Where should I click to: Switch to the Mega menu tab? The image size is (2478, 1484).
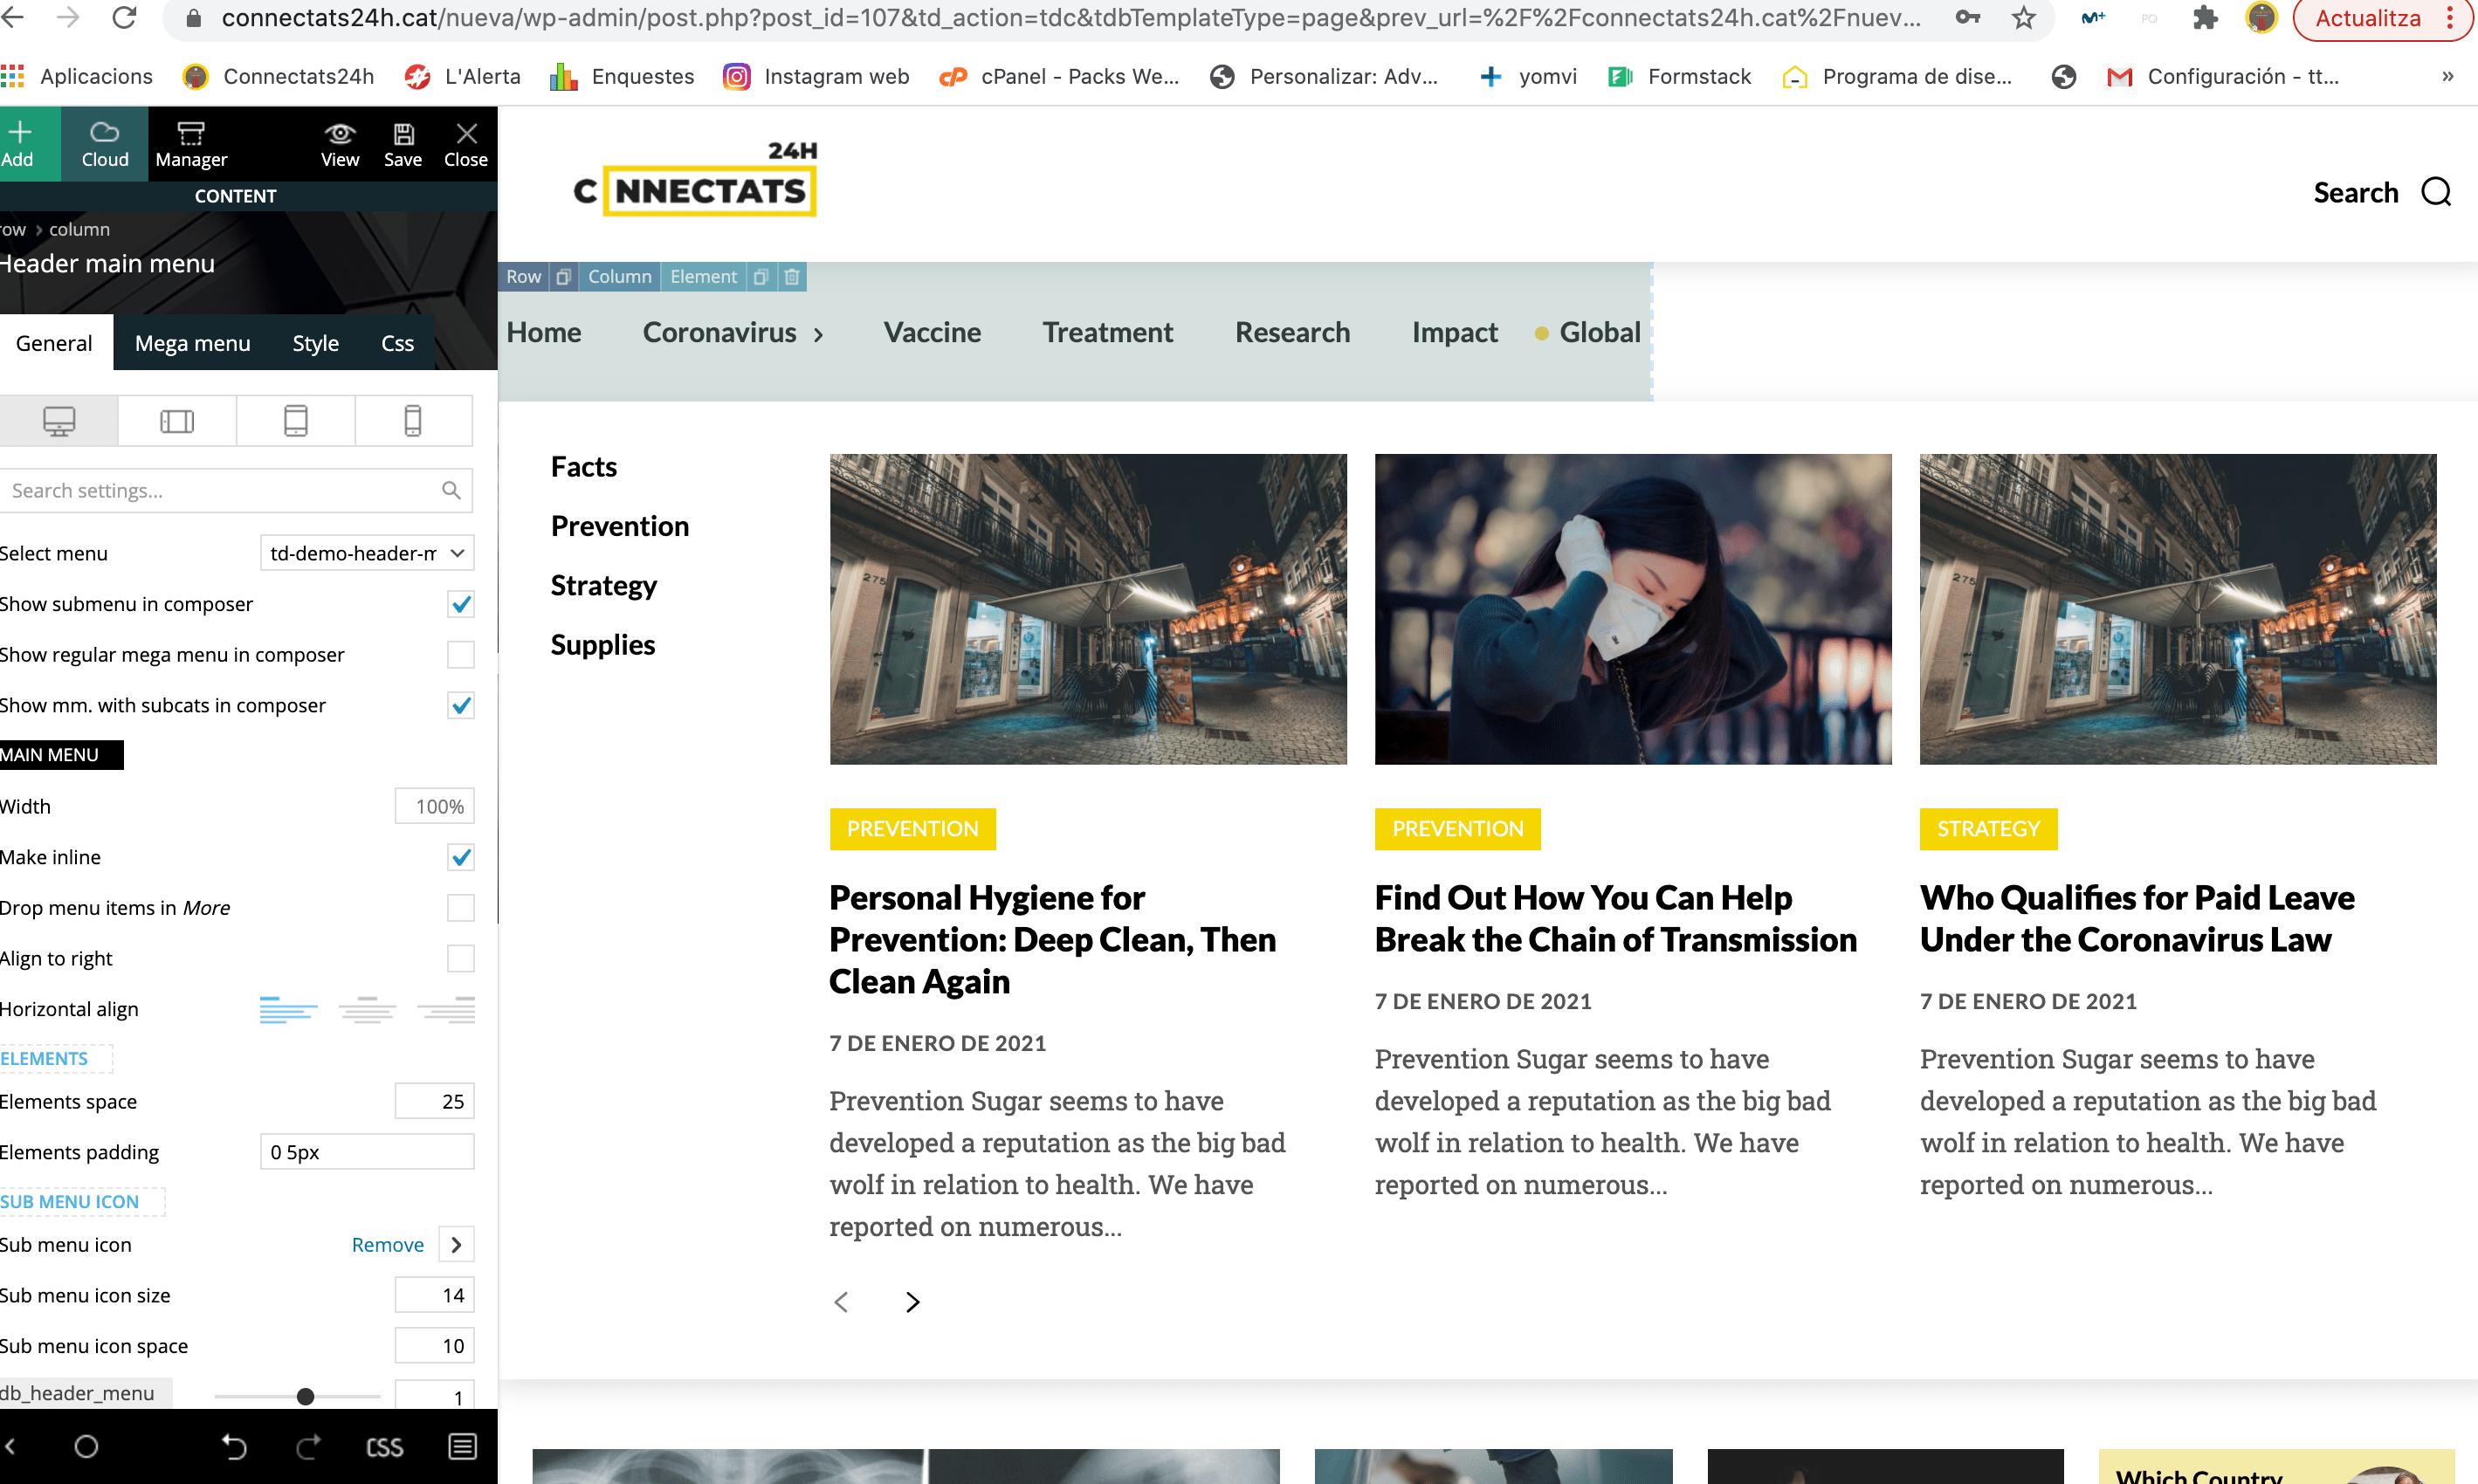193,343
